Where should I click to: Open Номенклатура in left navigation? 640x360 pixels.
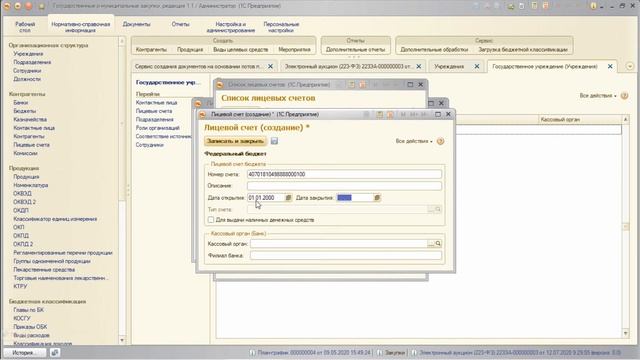(x=31, y=185)
